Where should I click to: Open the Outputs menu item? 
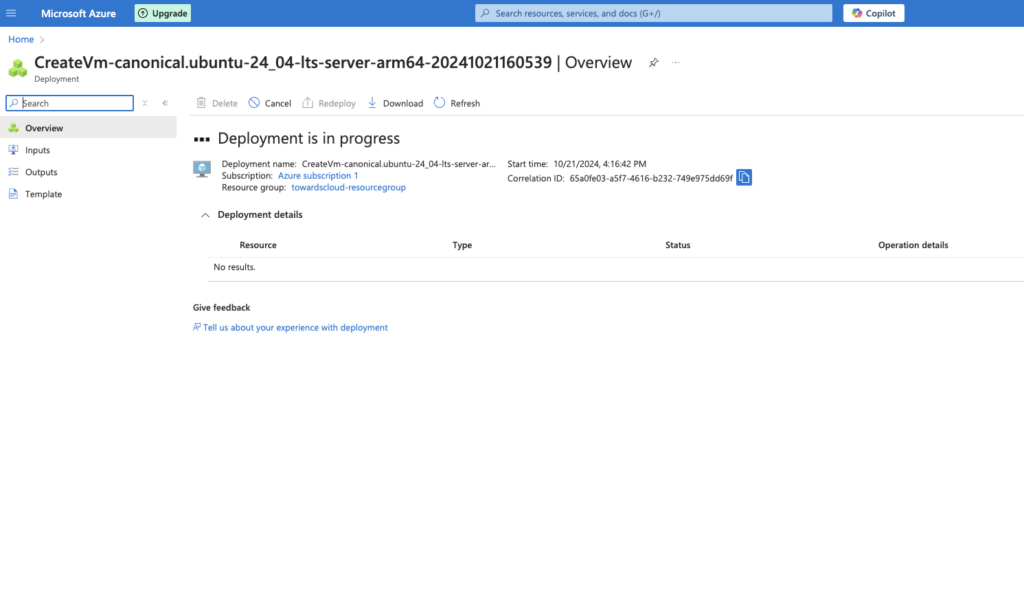(88, 172)
